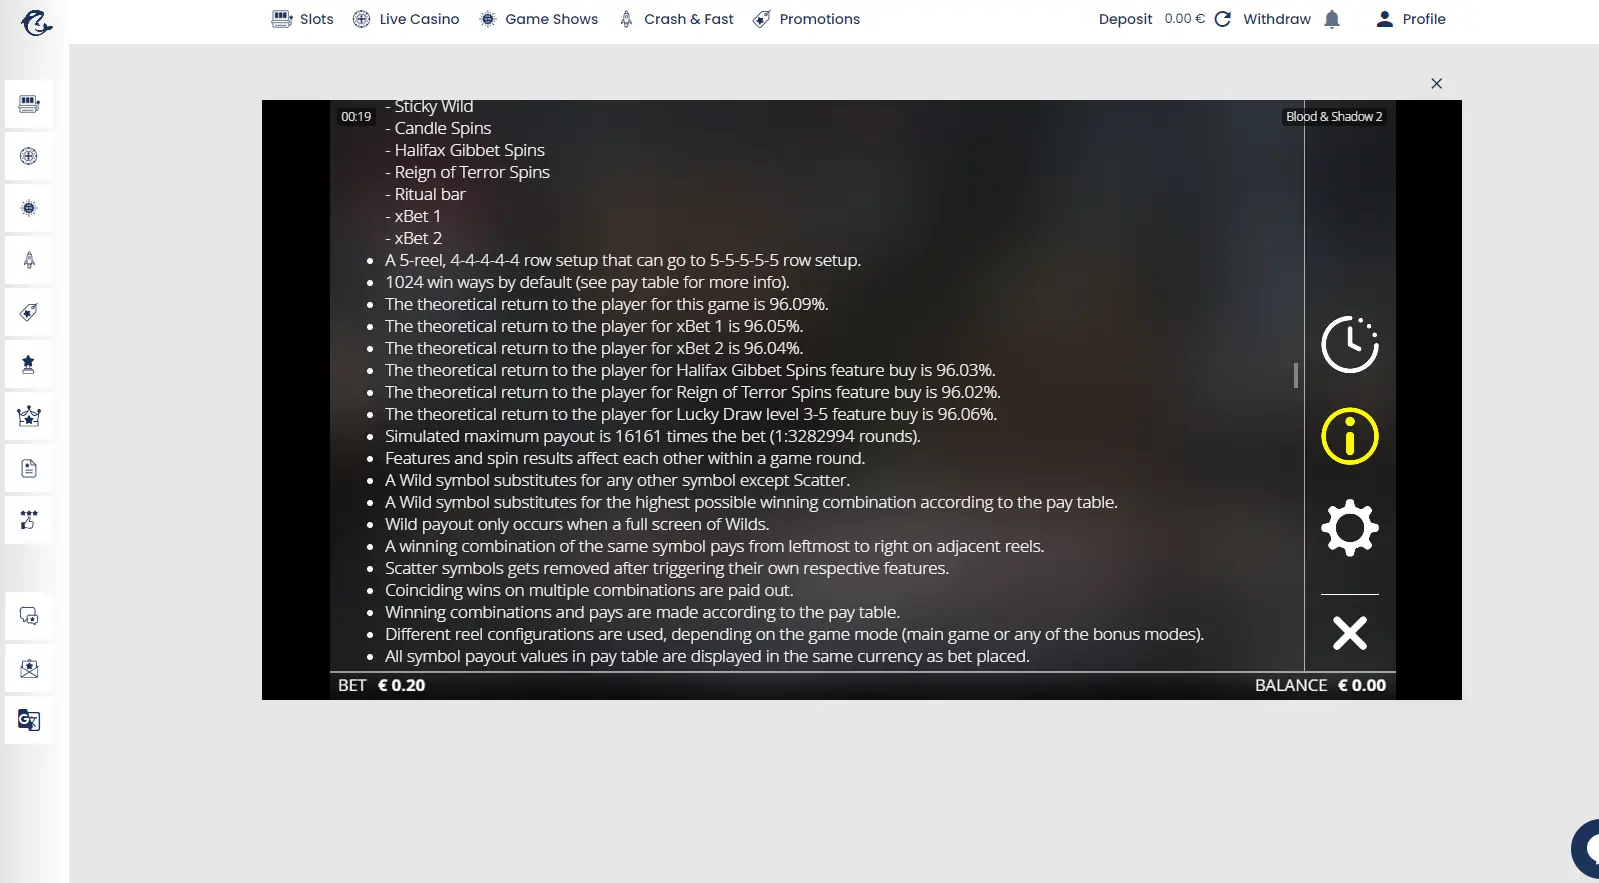This screenshot has height=883, width=1599.
Task: Open the translate icon in sidebar
Action: [29, 720]
